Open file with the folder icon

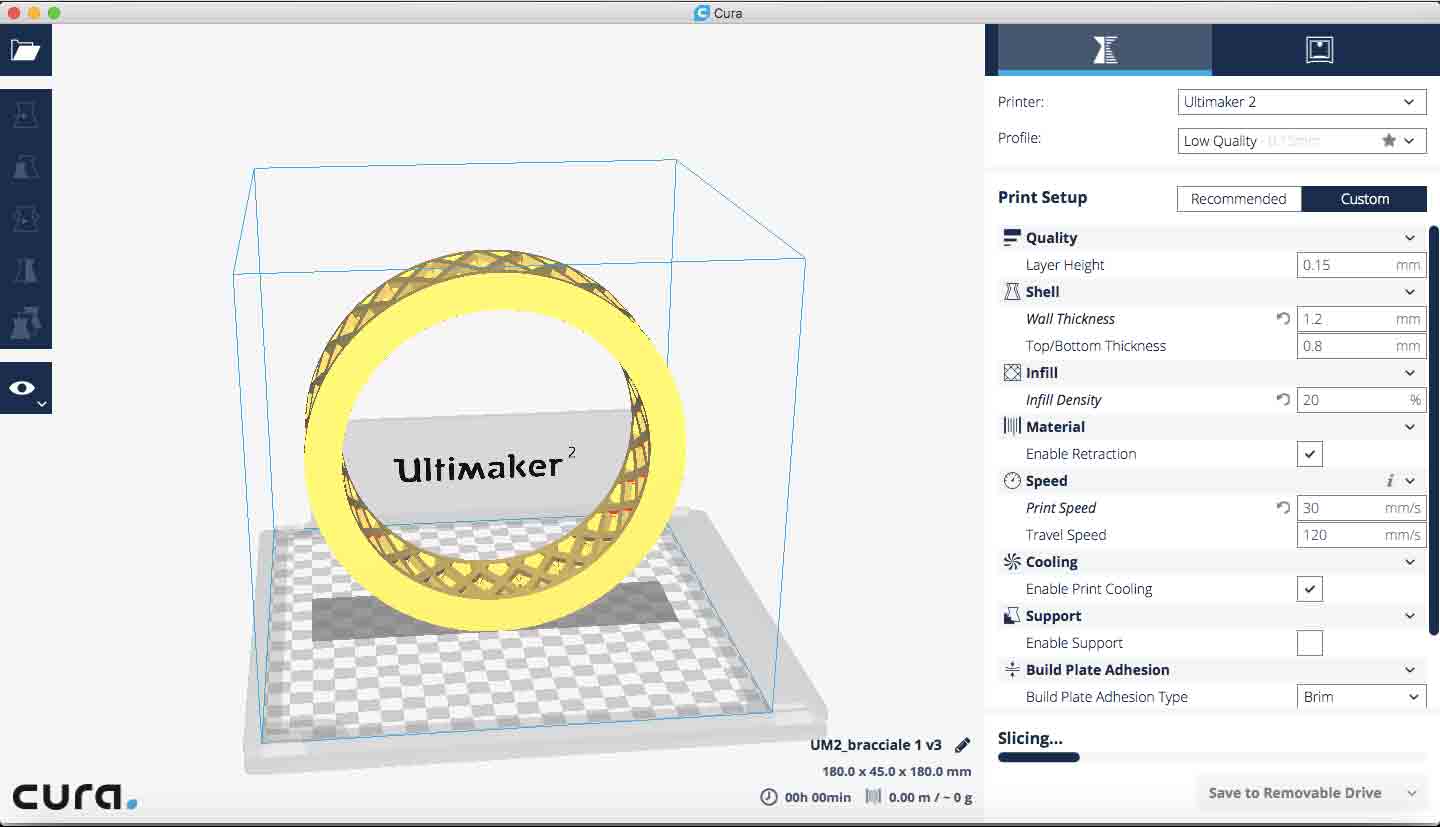pos(25,51)
